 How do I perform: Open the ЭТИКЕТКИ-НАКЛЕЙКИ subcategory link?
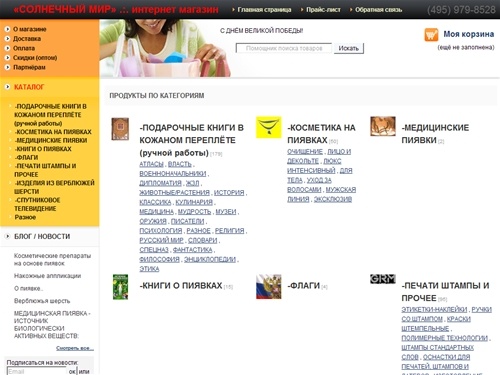click(x=434, y=309)
